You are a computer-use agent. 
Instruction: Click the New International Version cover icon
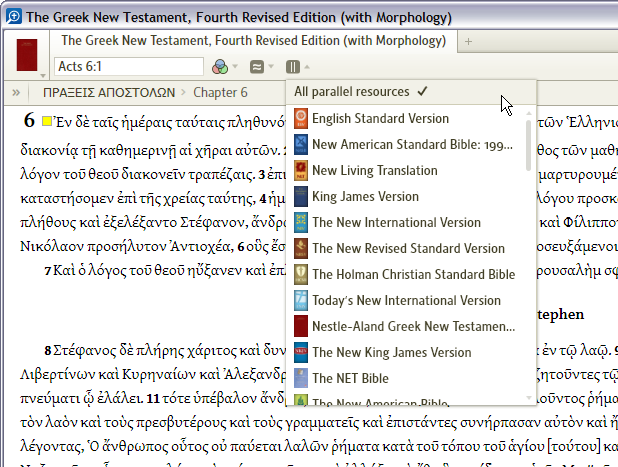[x=301, y=223]
